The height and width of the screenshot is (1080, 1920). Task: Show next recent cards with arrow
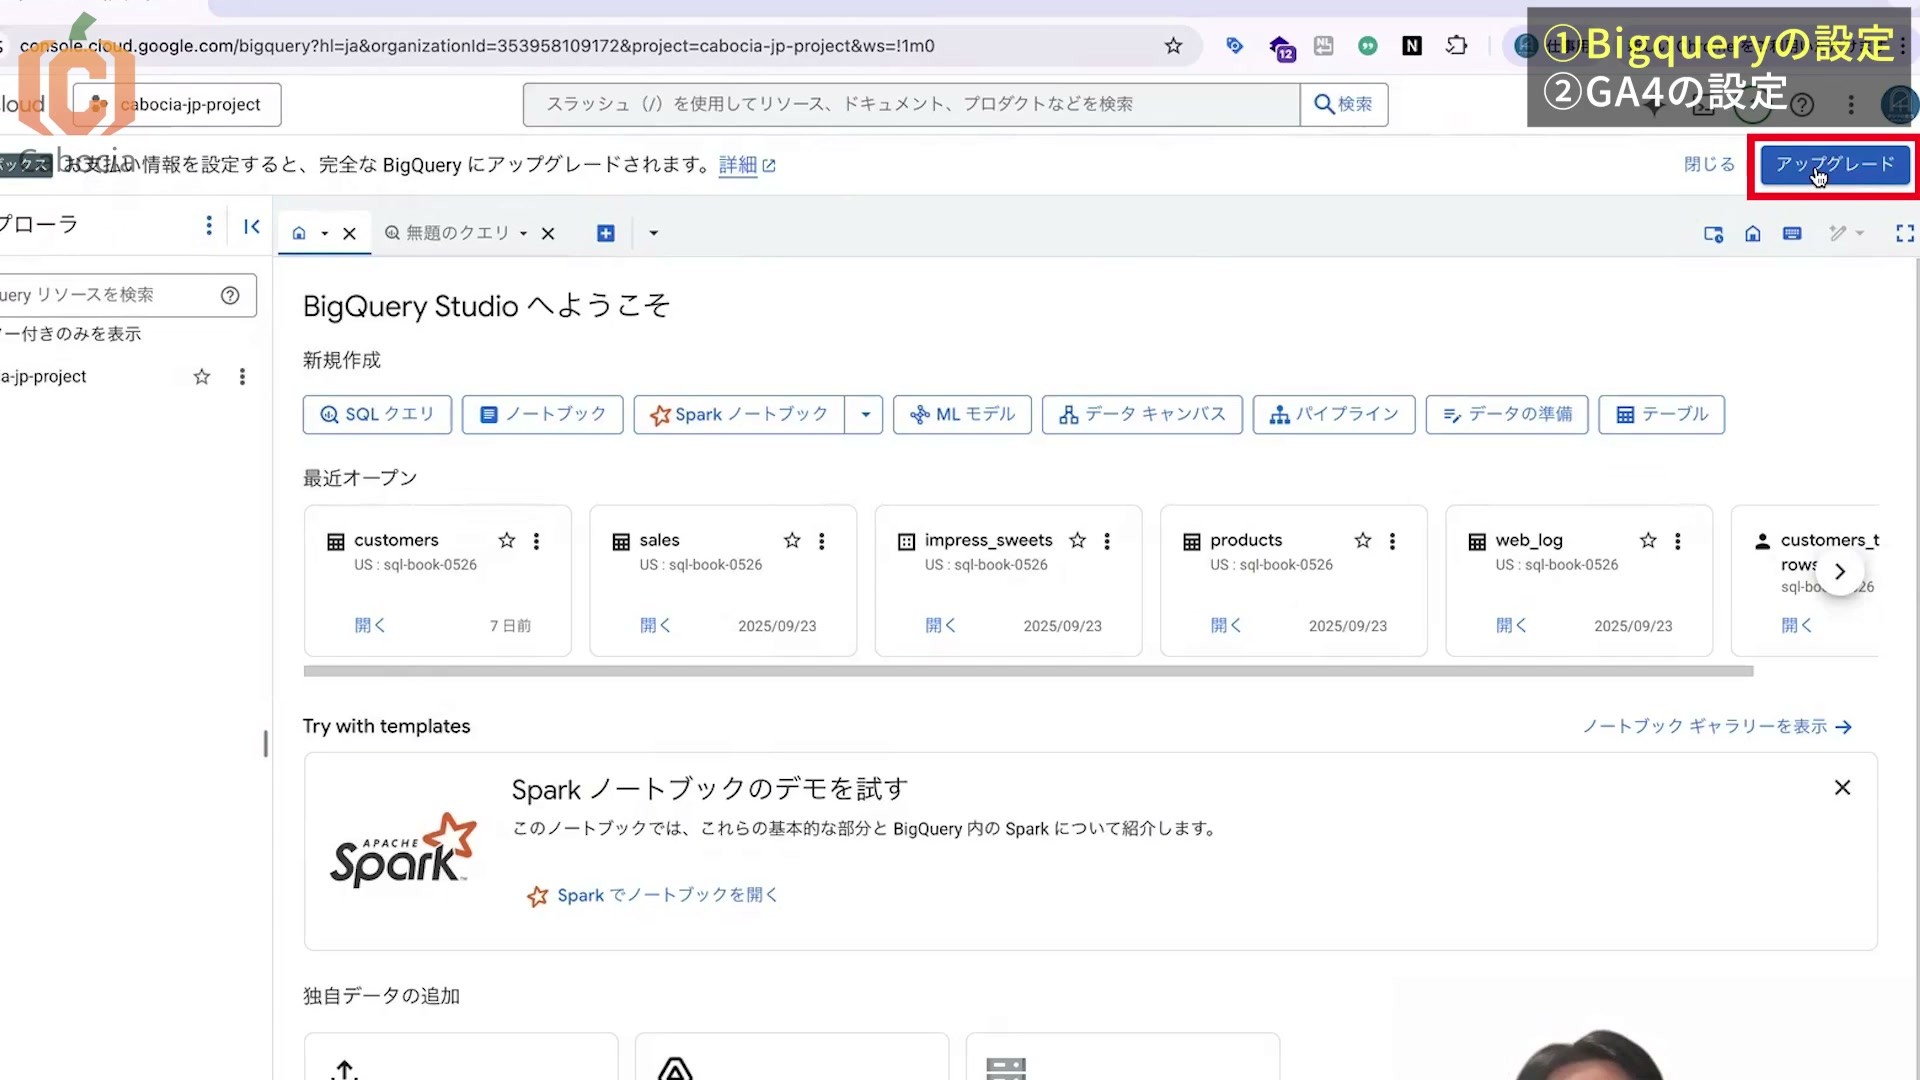pyautogui.click(x=1840, y=572)
